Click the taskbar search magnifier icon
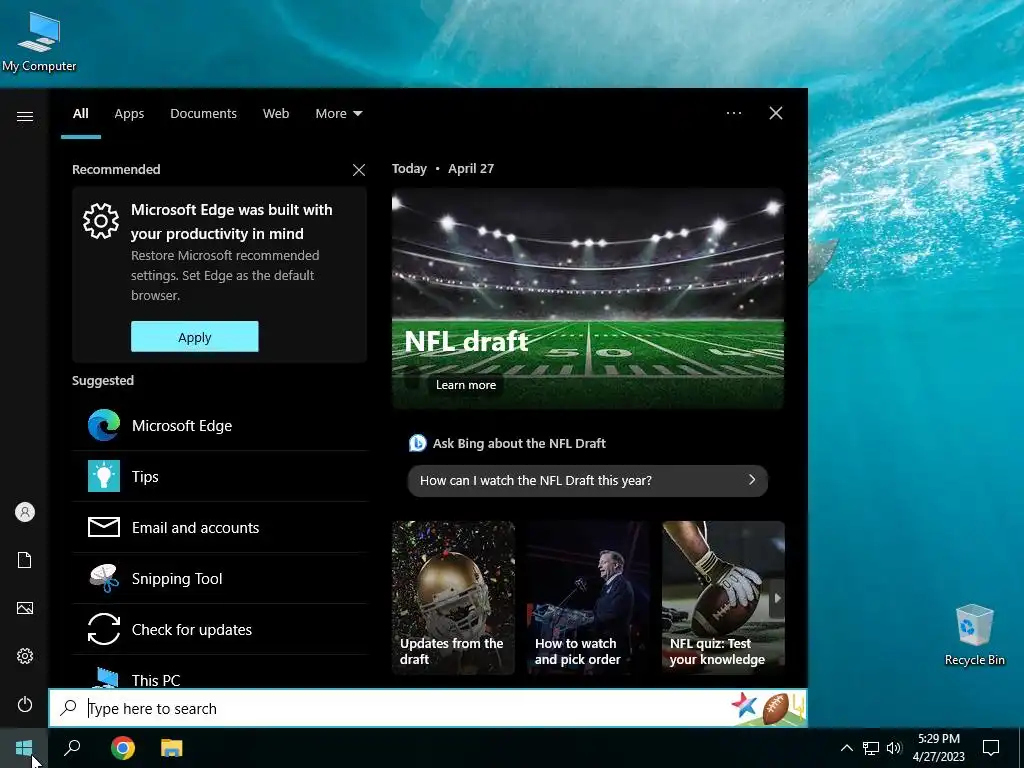The image size is (1024, 768). (72, 748)
